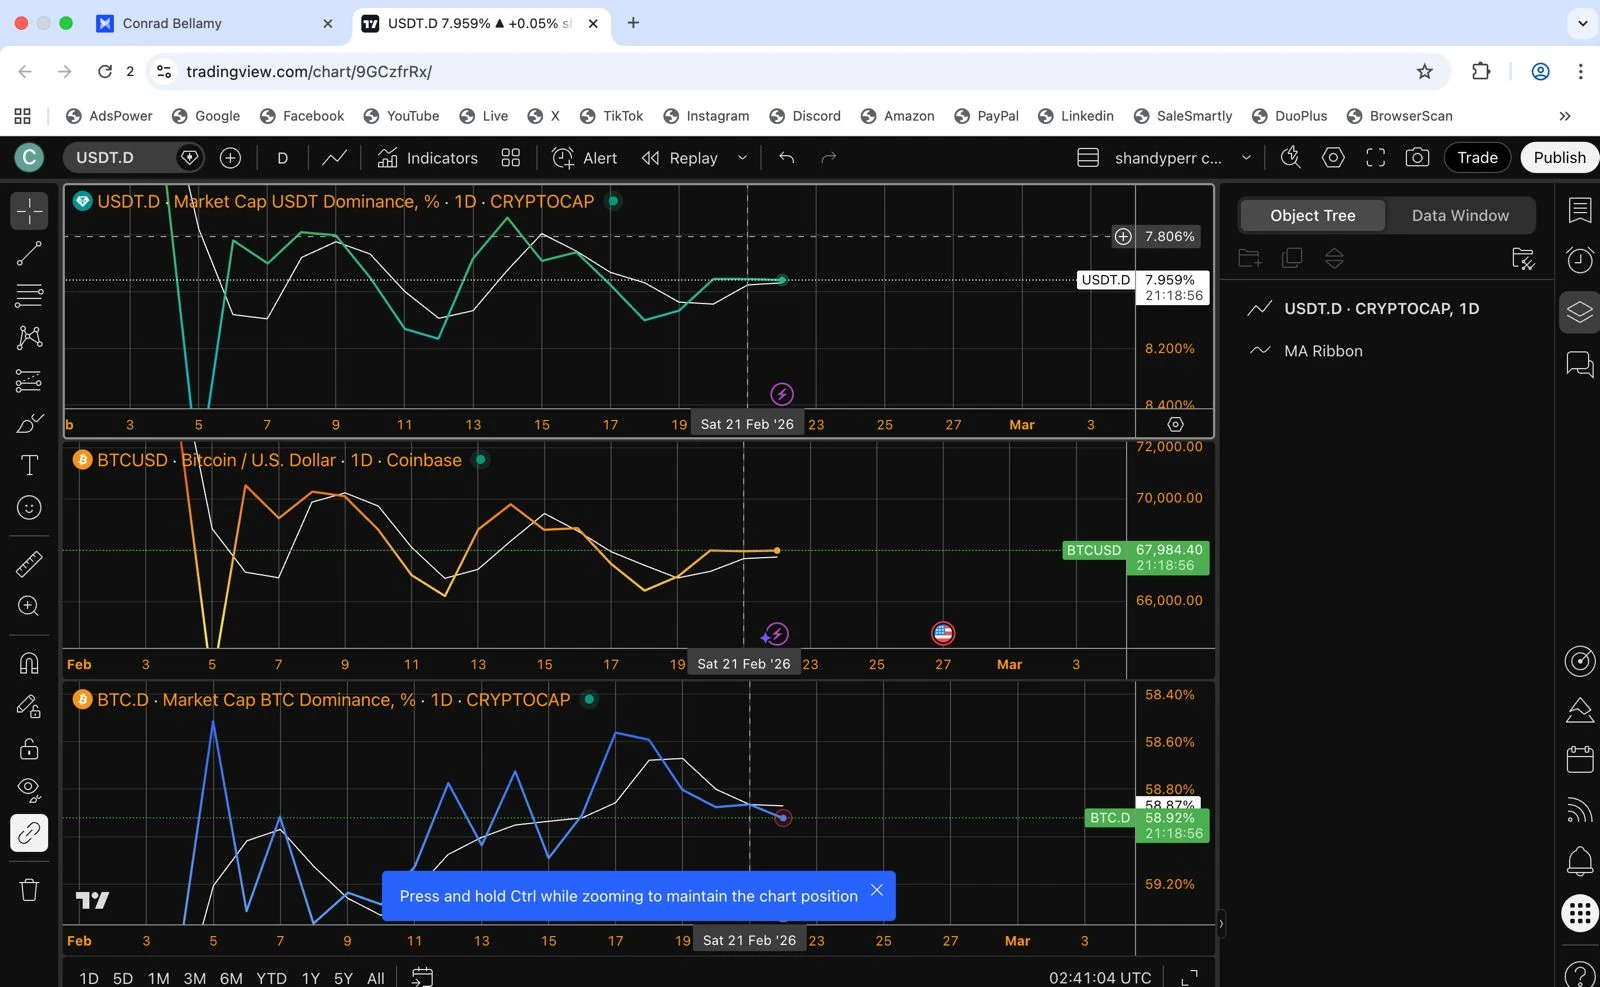Open the D interval selector
1600x987 pixels.
point(282,158)
